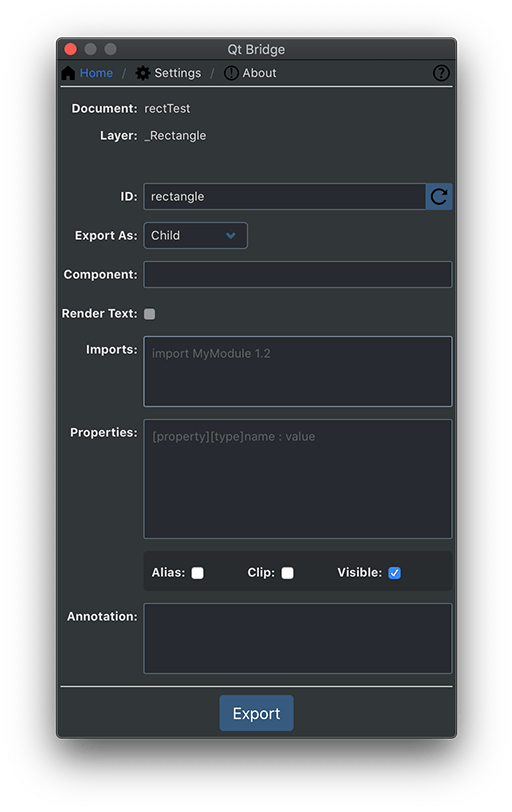This screenshot has height=812, width=512.
Task: Go to the Home tab
Action: [x=96, y=73]
